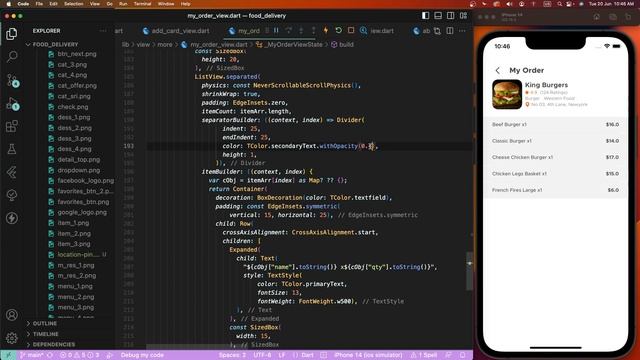Expand the TIMELINE section
640x360 pixels.
[x=46, y=334]
